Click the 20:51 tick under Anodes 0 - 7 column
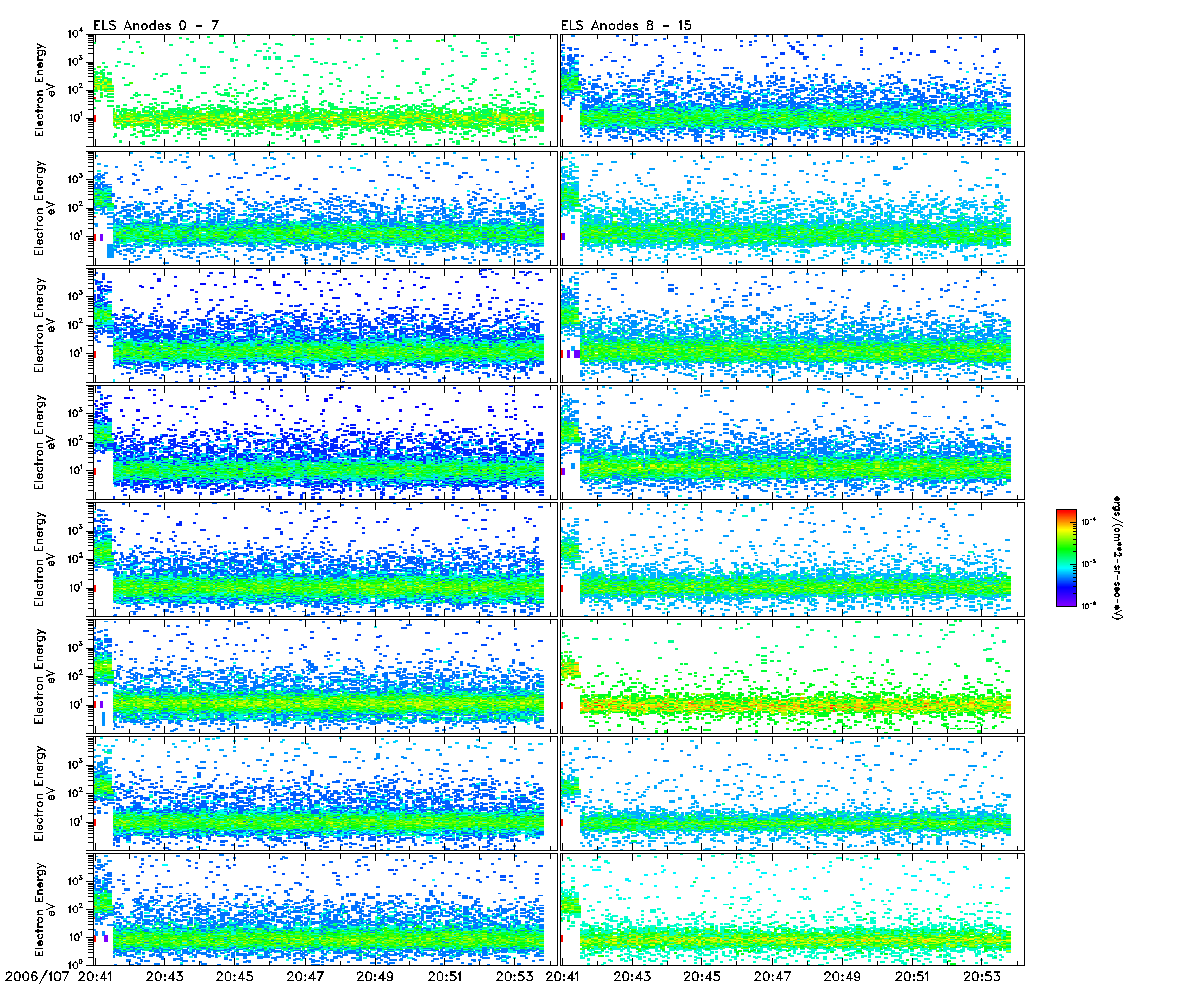1200x1000 pixels. click(x=444, y=978)
